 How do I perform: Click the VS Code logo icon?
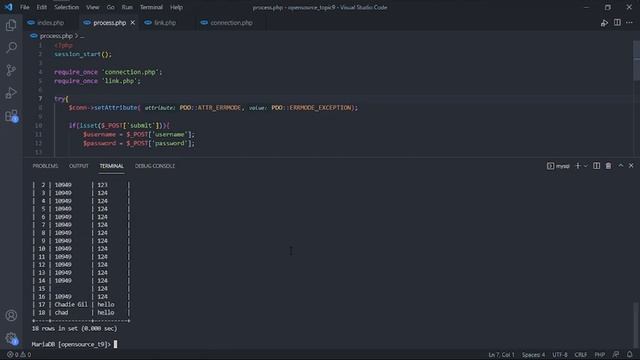point(9,7)
